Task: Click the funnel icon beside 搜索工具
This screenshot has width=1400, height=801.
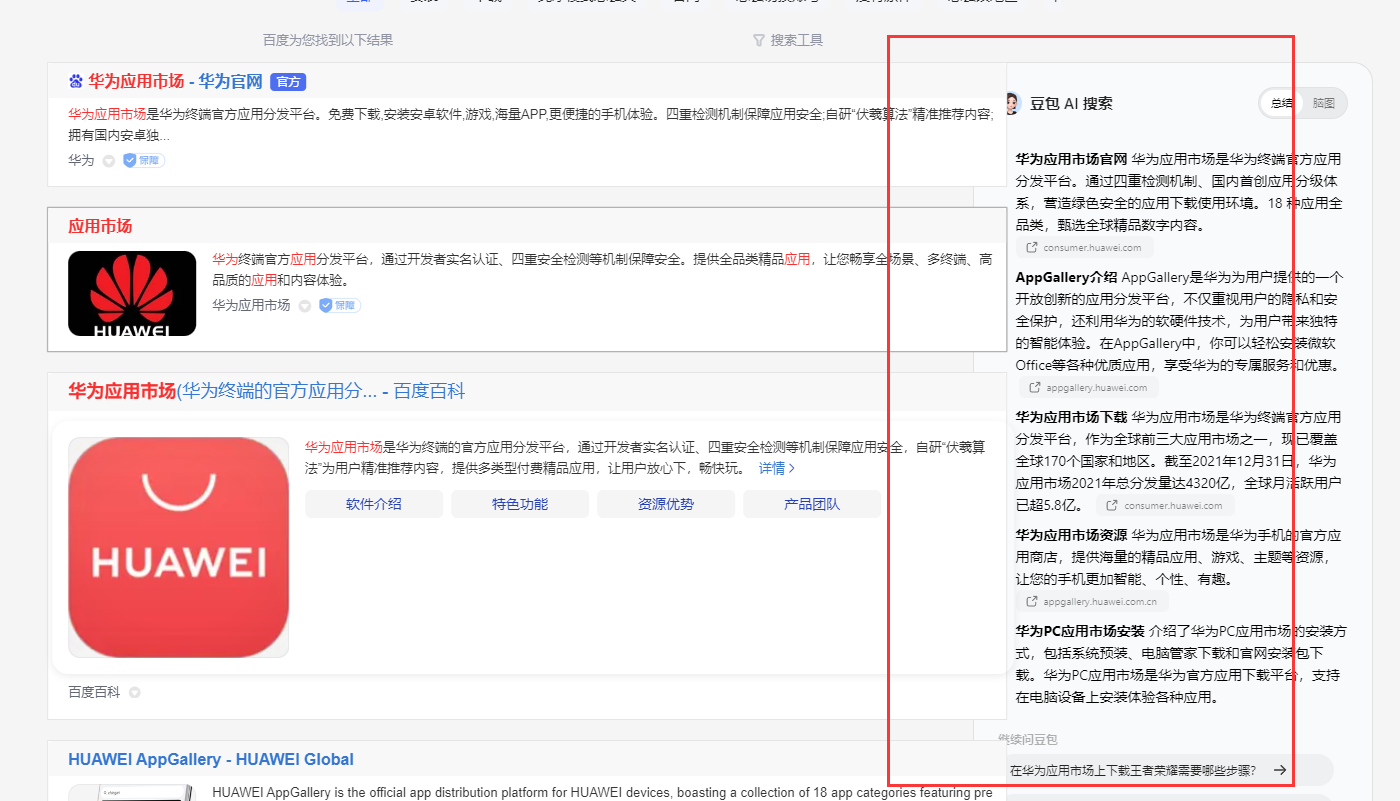Action: coord(759,40)
